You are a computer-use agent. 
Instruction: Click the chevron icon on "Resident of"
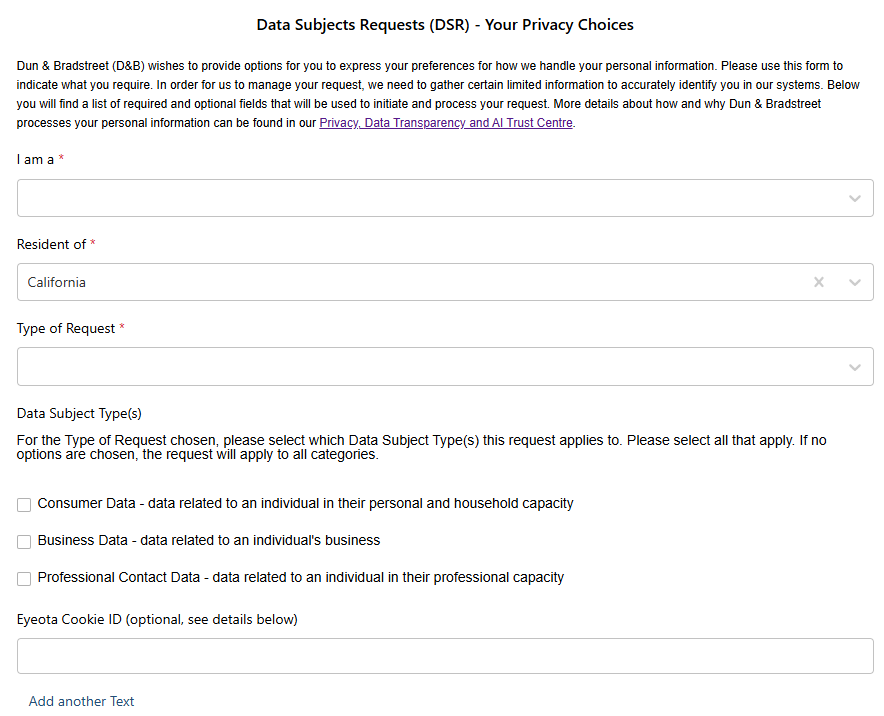(x=855, y=282)
